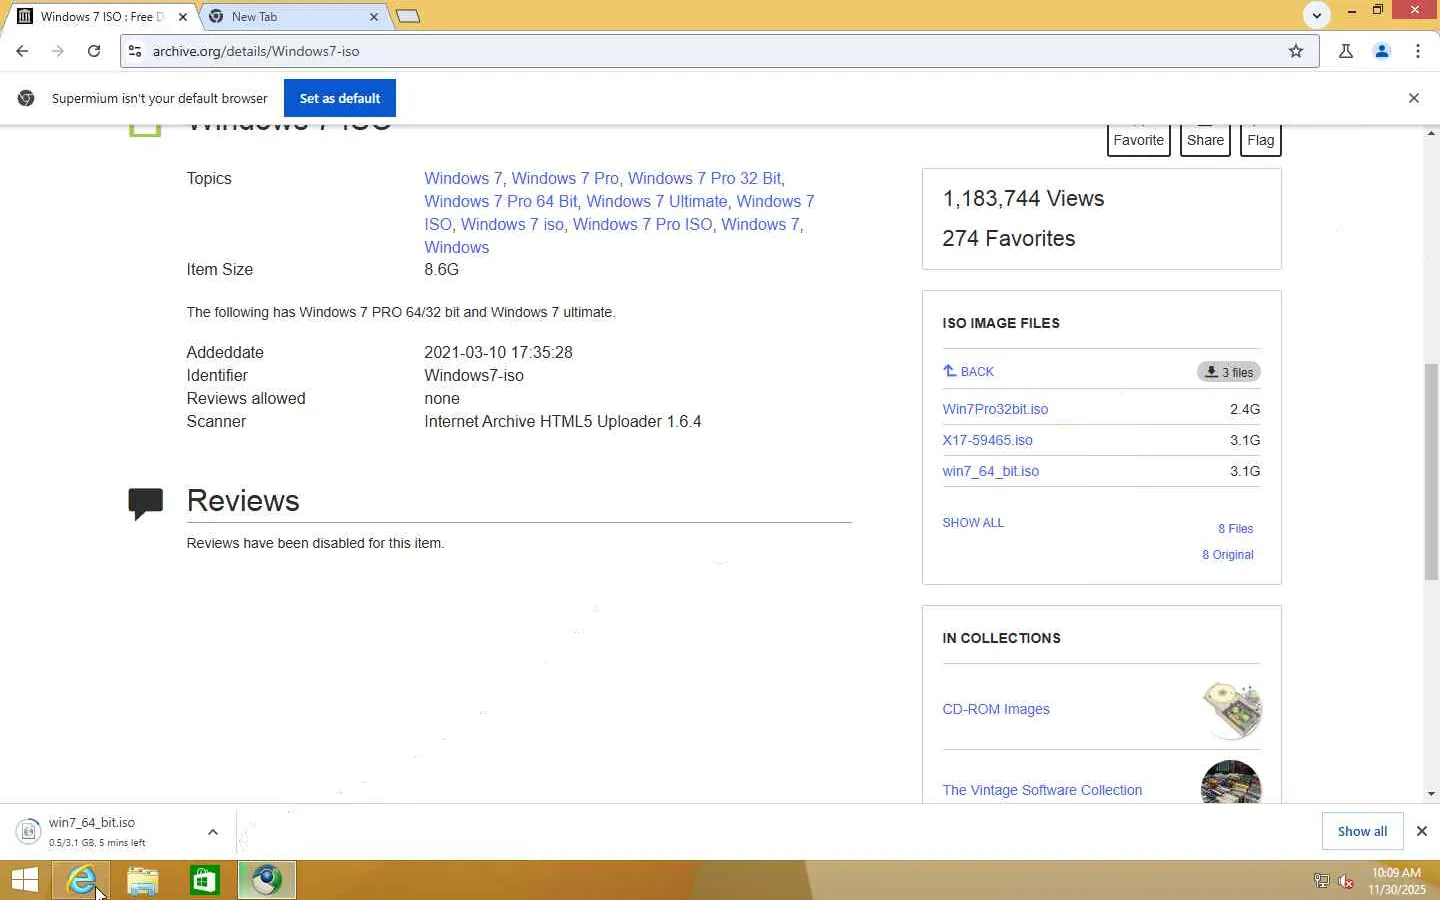Download win7_64_bit.iso from file list
This screenshot has width=1440, height=900.
990,471
